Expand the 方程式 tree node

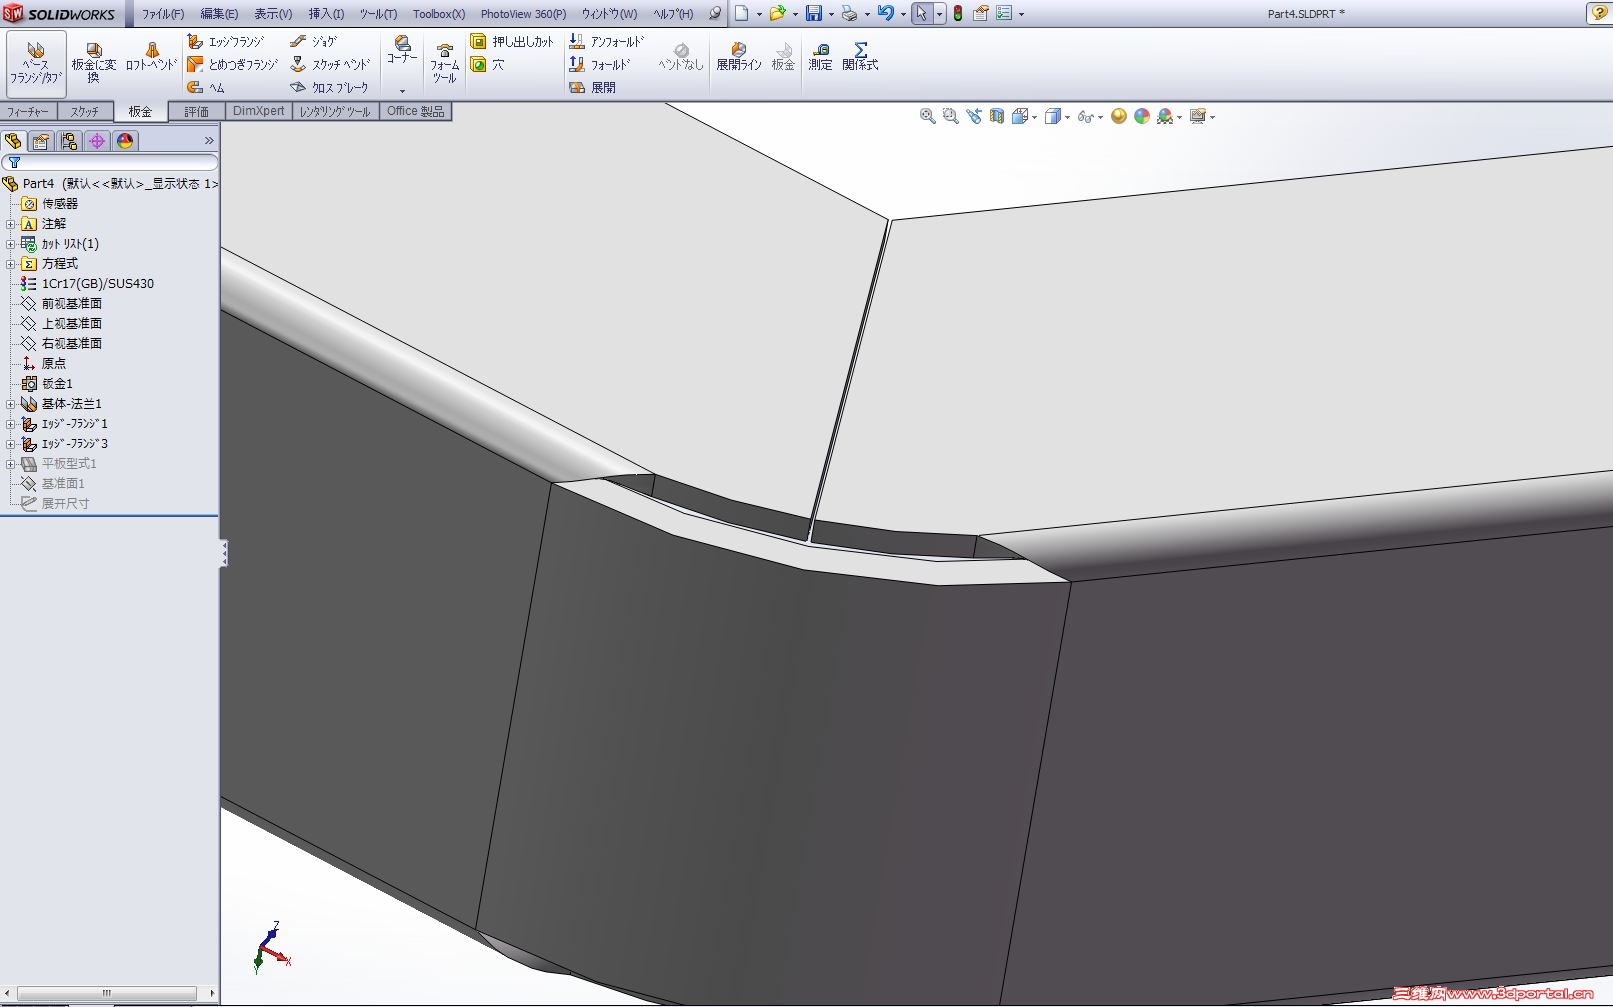[11, 264]
